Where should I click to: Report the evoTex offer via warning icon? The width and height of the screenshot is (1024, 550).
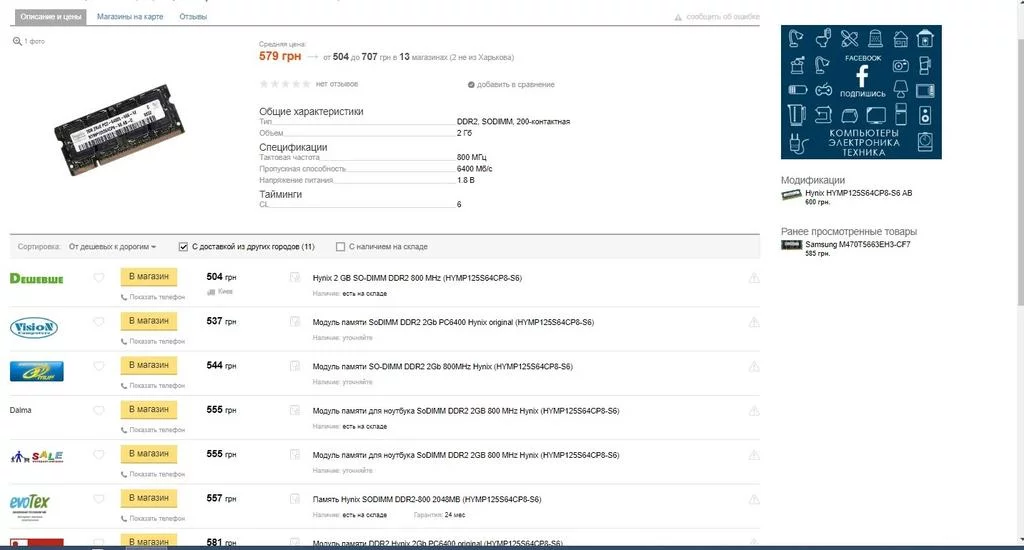[x=754, y=500]
